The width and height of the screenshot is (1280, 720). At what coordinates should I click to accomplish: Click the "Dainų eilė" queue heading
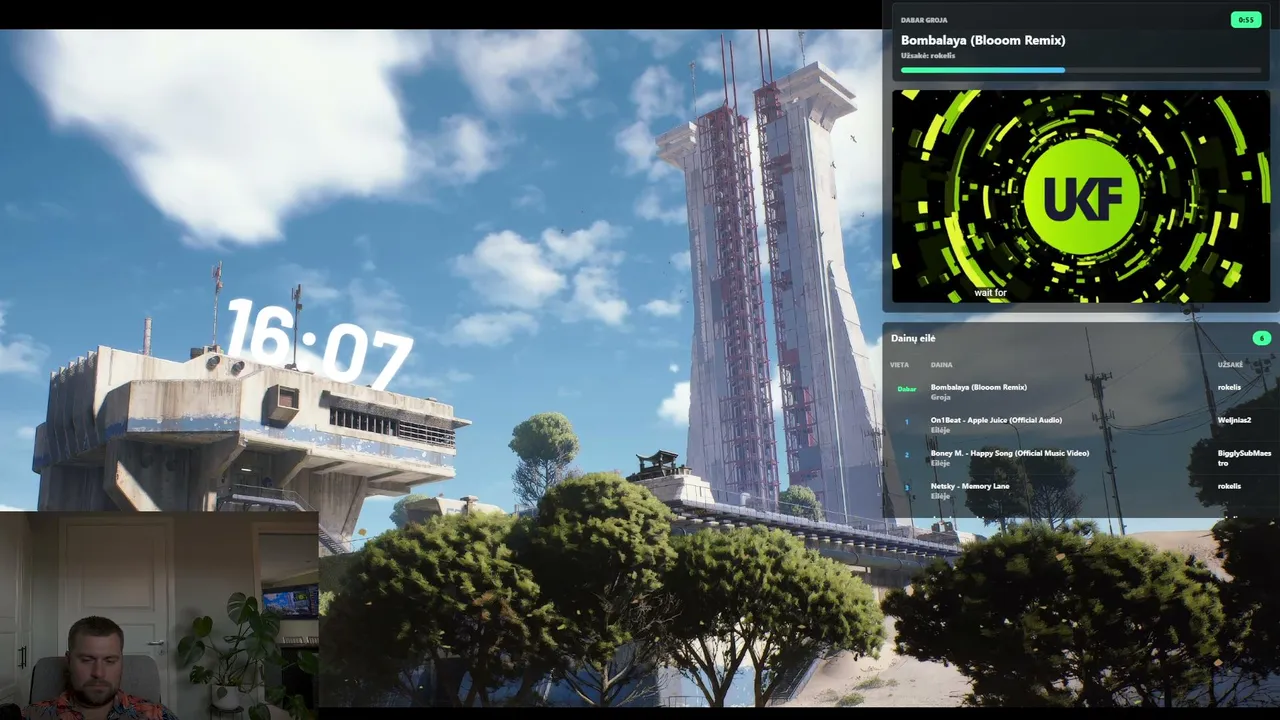click(913, 338)
